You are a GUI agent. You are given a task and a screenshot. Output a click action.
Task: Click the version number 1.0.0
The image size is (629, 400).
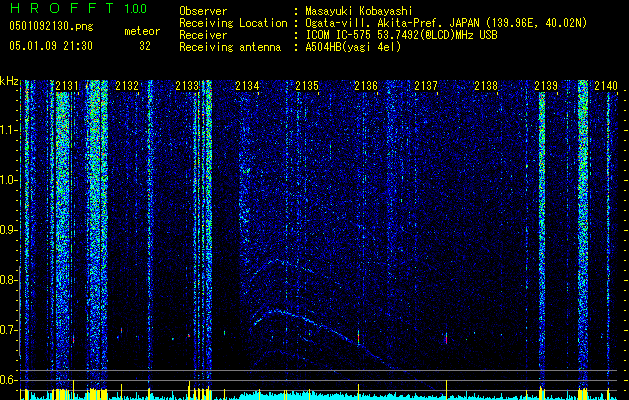coord(136,8)
